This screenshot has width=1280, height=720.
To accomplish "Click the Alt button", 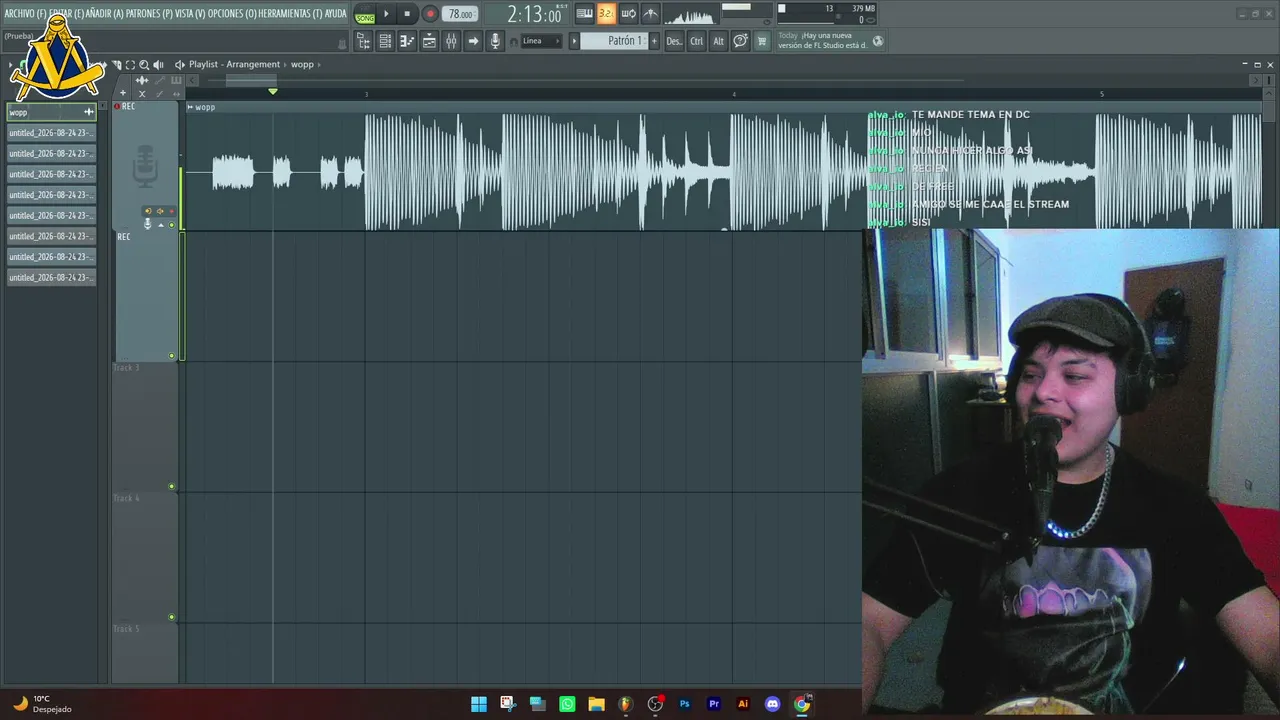I will 718,41.
